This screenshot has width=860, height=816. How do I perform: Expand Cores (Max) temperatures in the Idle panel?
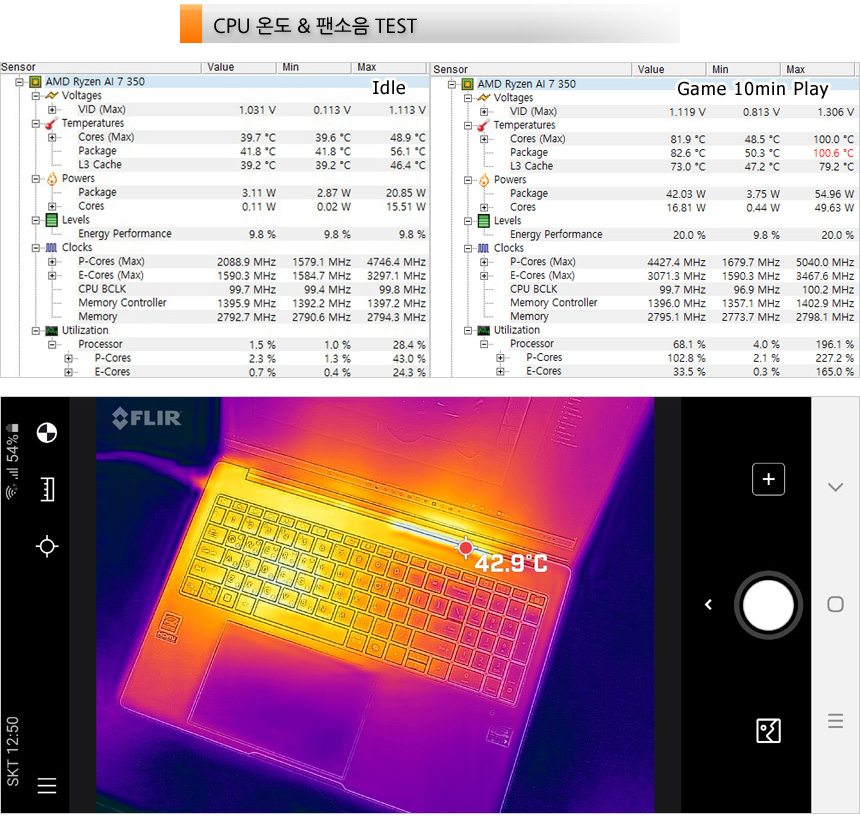52,137
